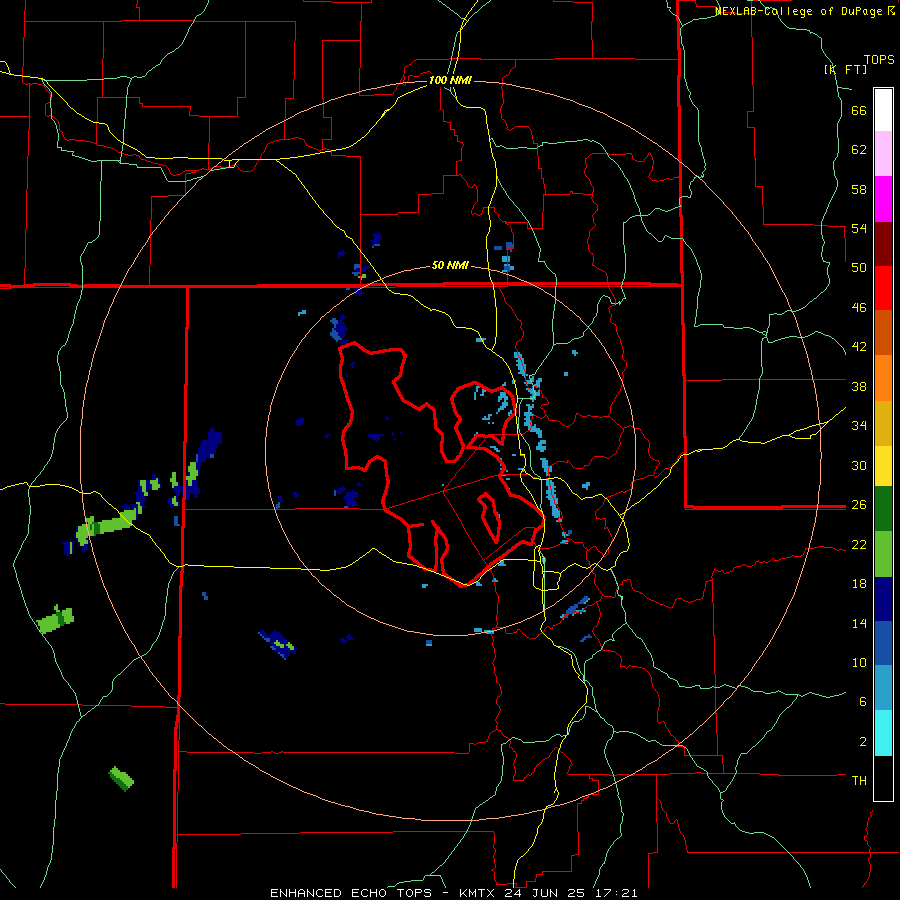Viewport: 900px width, 900px height.
Task: Select the bright red legend swatch
Action: click(x=883, y=288)
